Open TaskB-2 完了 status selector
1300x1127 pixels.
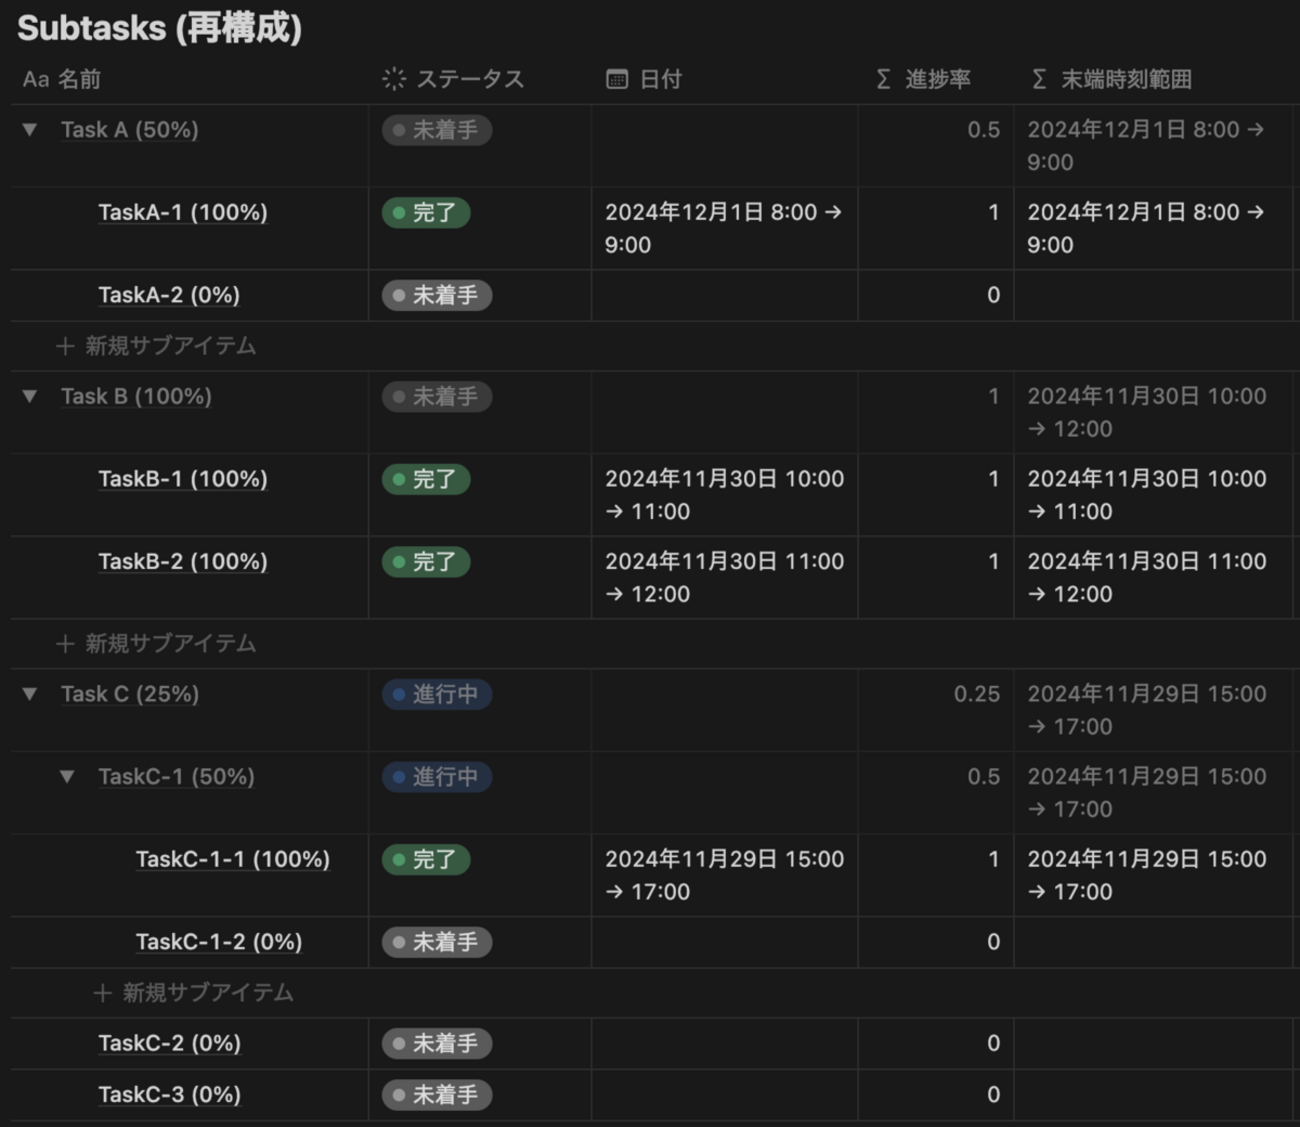click(x=426, y=562)
